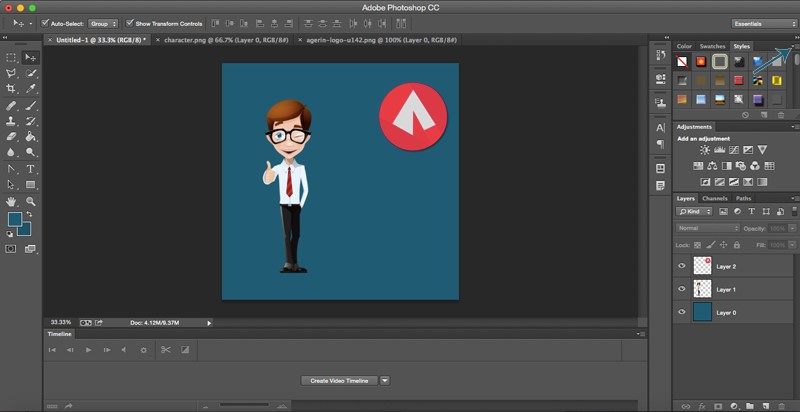Toggle lock all for layer
The height and width of the screenshot is (412, 800).
pyautogui.click(x=736, y=245)
